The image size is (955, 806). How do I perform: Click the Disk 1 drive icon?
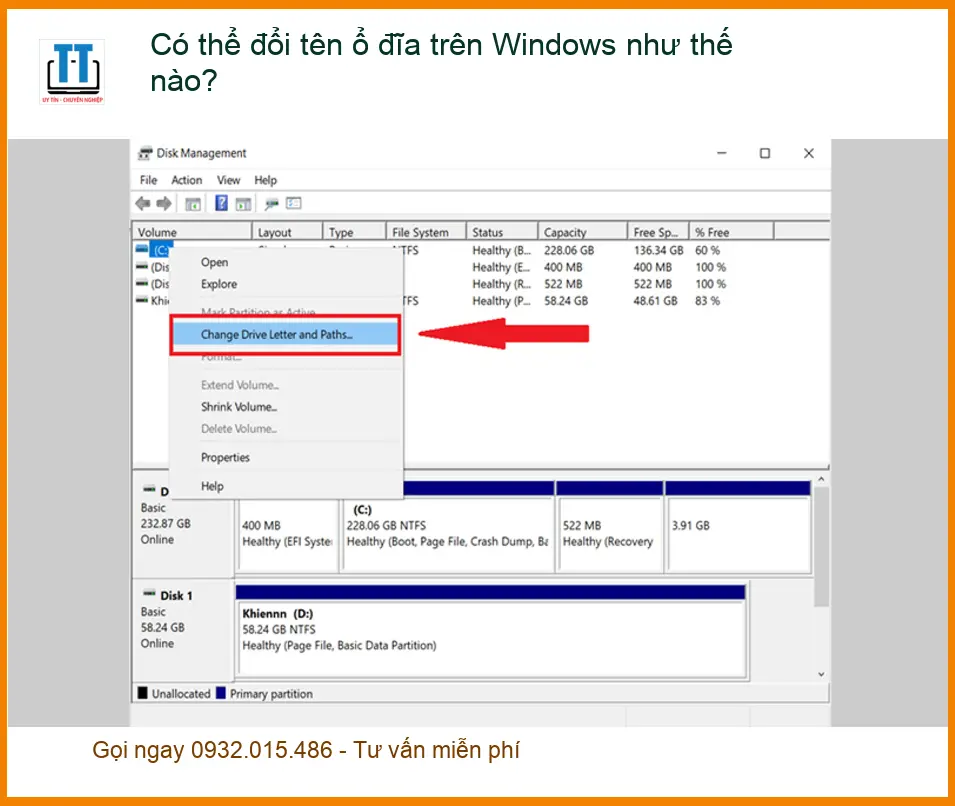(x=149, y=594)
